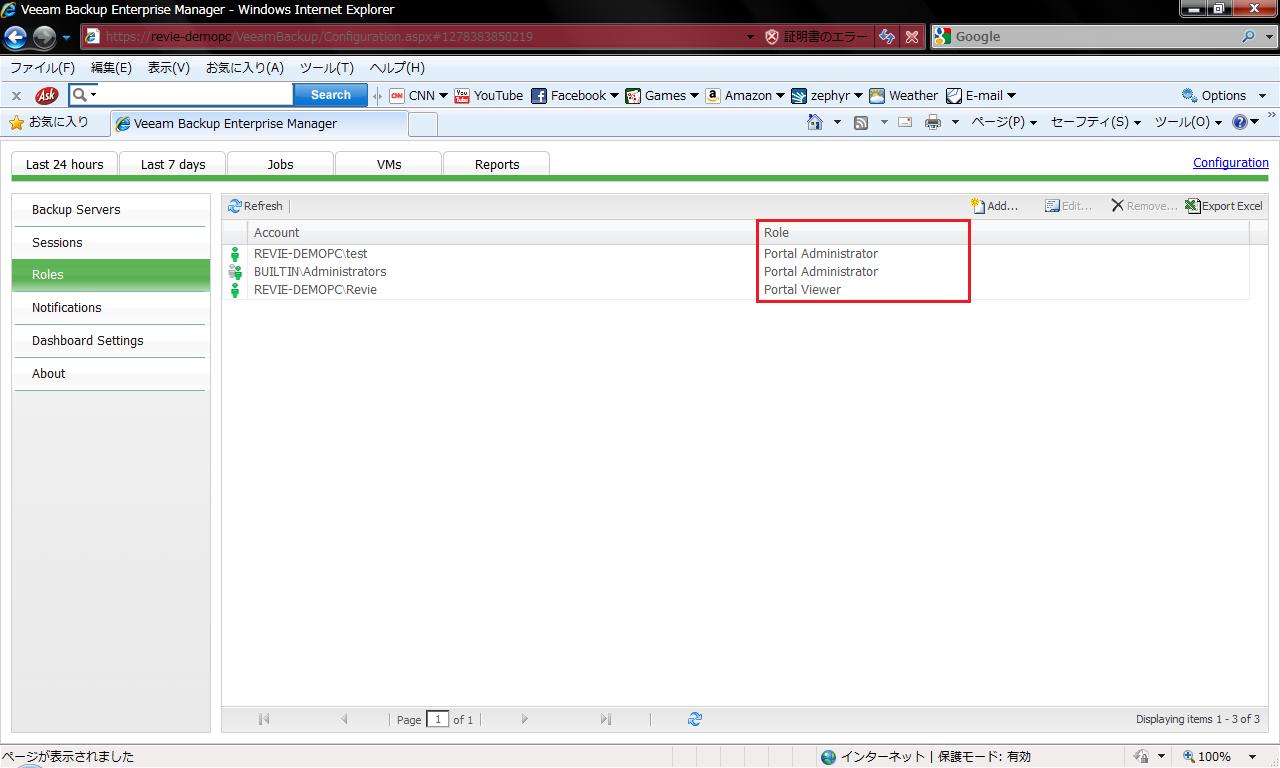Open the Last 24 hours tab
Viewport: 1280px width, 768px height.
click(x=65, y=164)
